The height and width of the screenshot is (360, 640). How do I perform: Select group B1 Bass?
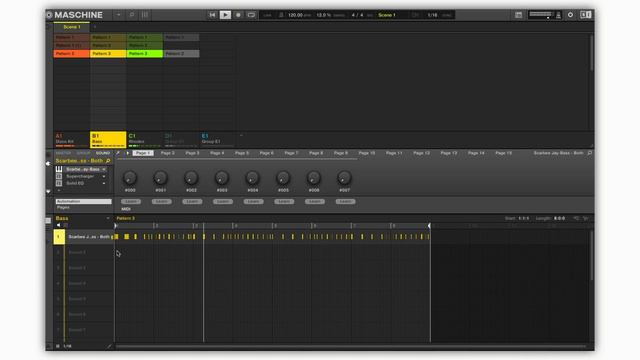(x=108, y=139)
